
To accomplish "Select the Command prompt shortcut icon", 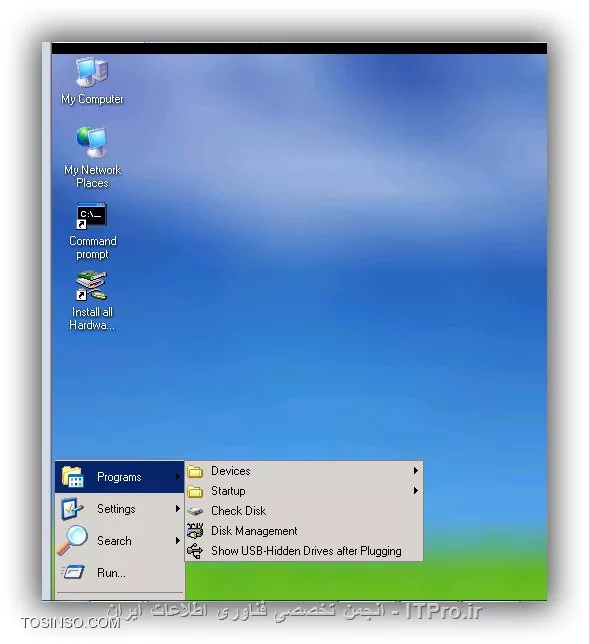I will click(x=92, y=216).
